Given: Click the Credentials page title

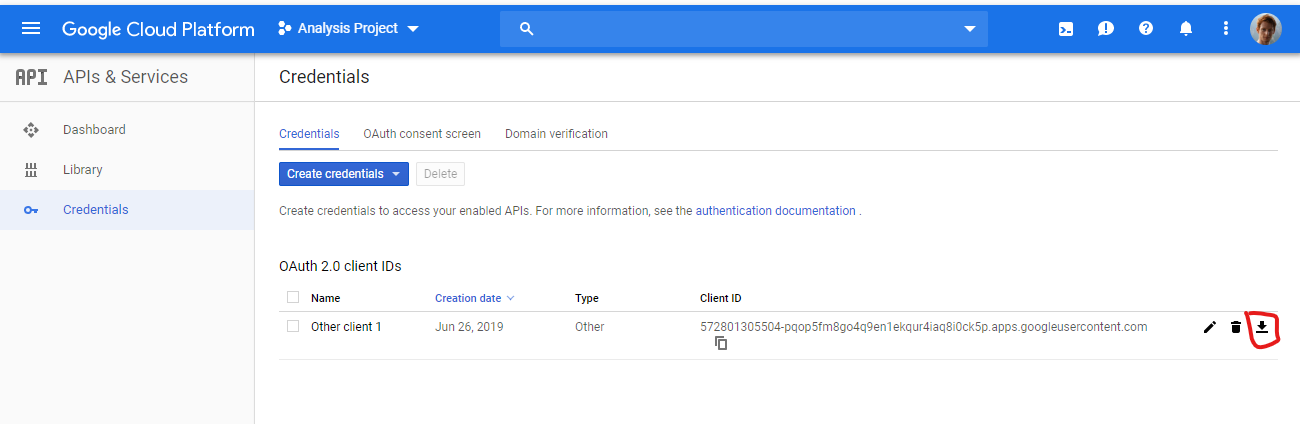Looking at the screenshot, I should [x=324, y=77].
